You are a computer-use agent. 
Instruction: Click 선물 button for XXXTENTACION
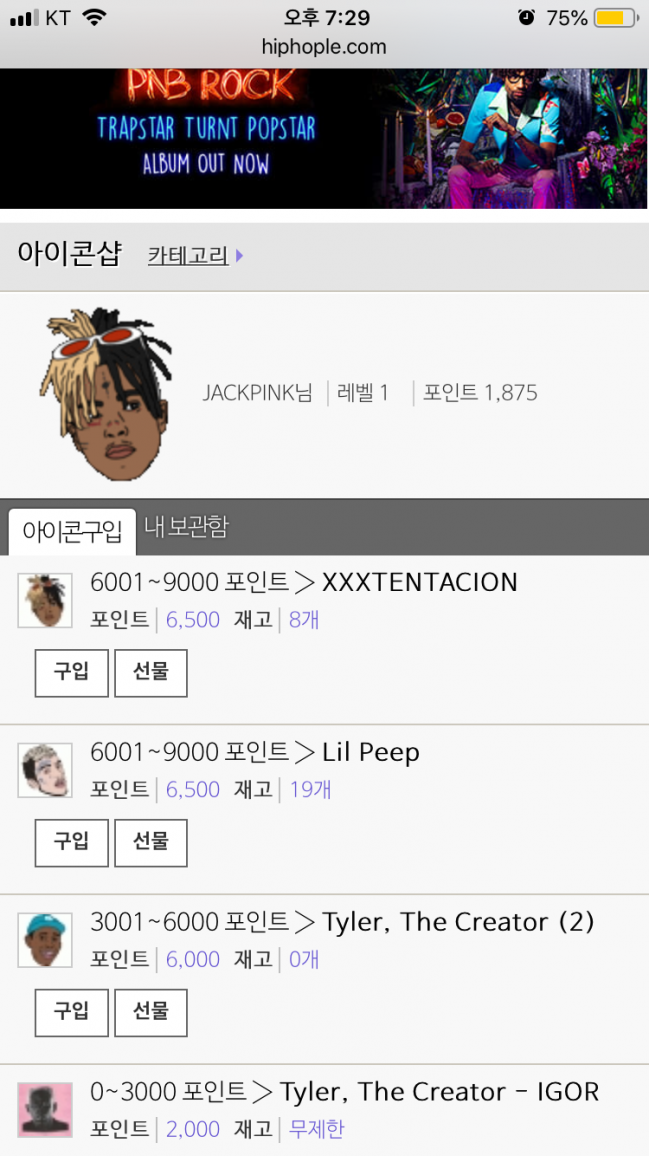pos(150,672)
